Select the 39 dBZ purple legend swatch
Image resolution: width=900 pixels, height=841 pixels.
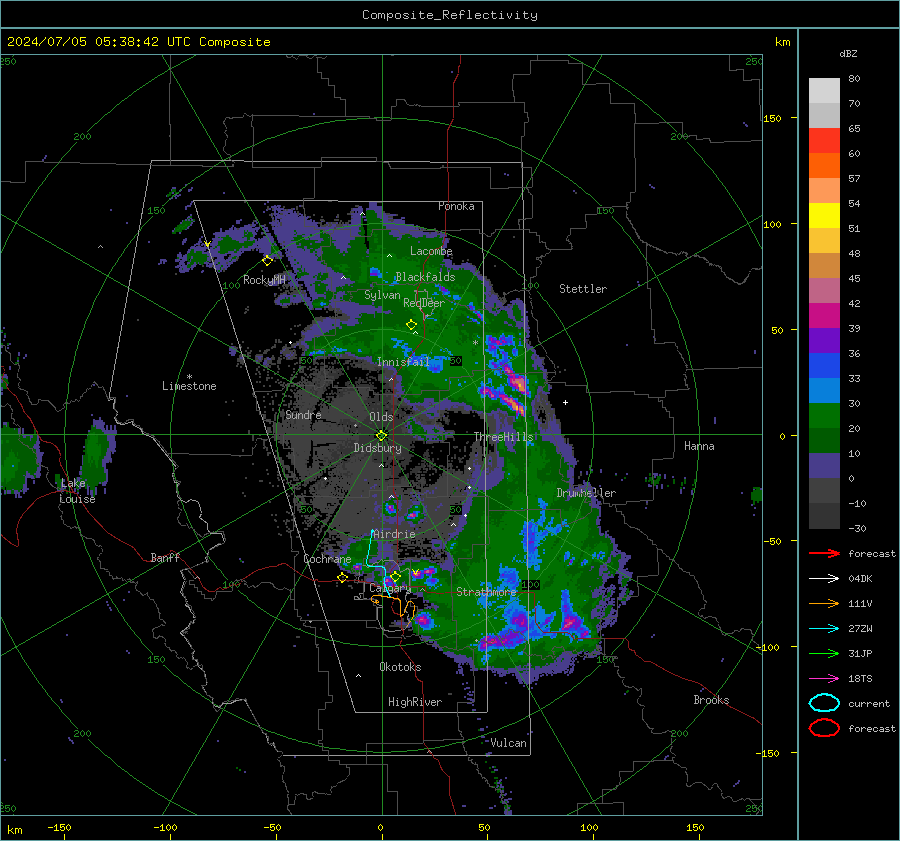[x=824, y=340]
